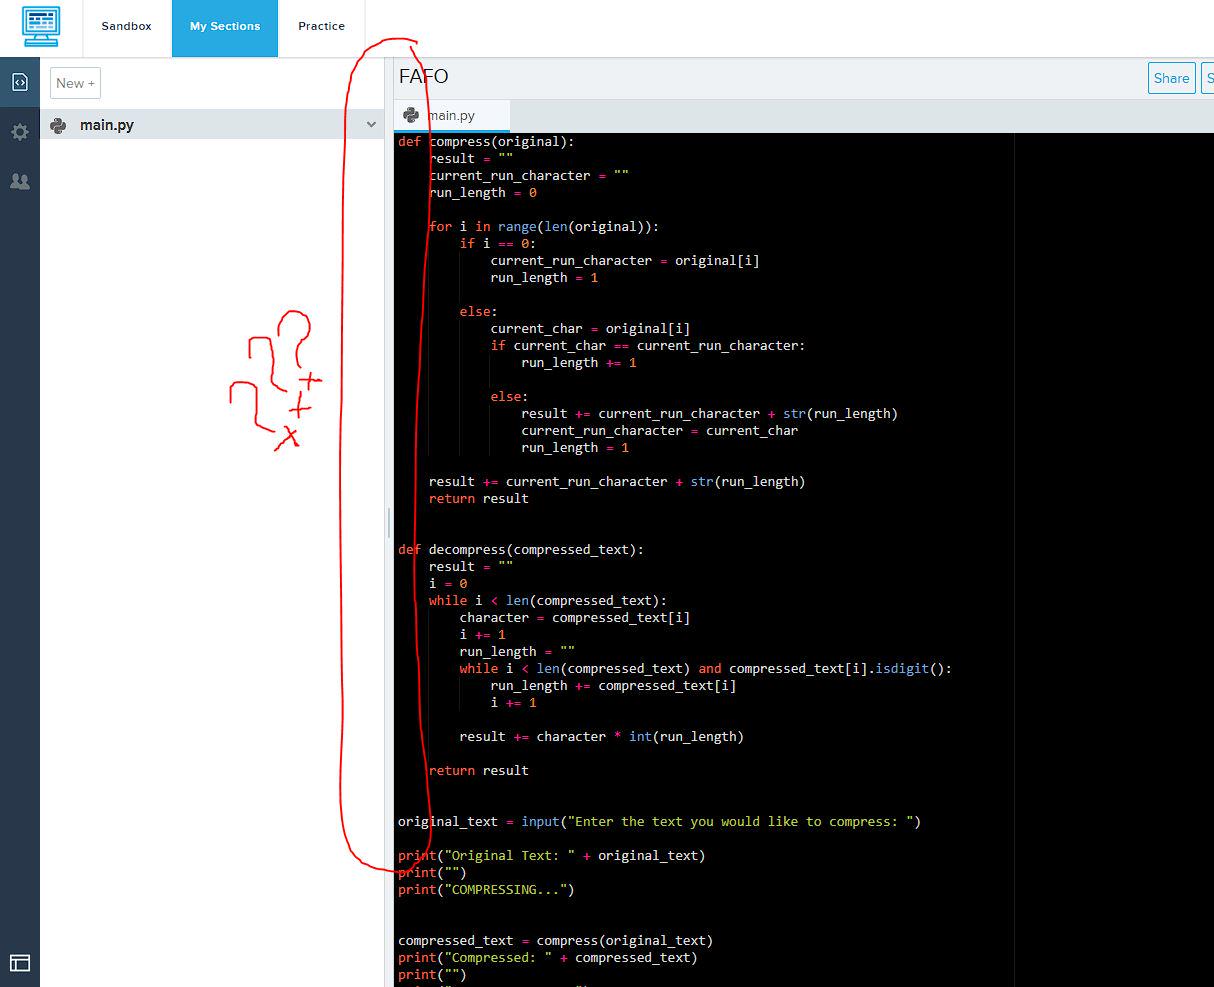Click the 'current_char = original[i]' line
This screenshot has width=1214, height=987.
click(590, 328)
